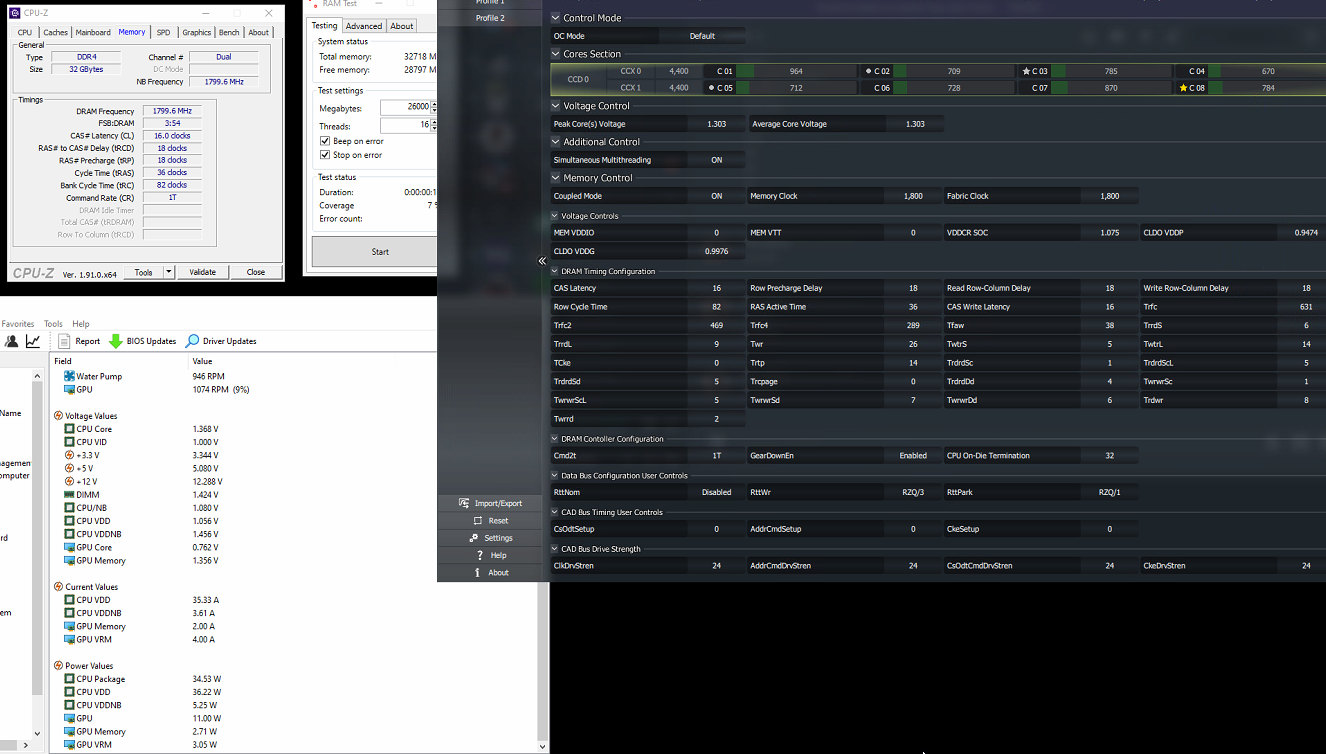The width and height of the screenshot is (1326, 754).
Task: Click the Megabytes input field in RAM Test
Action: 405,107
